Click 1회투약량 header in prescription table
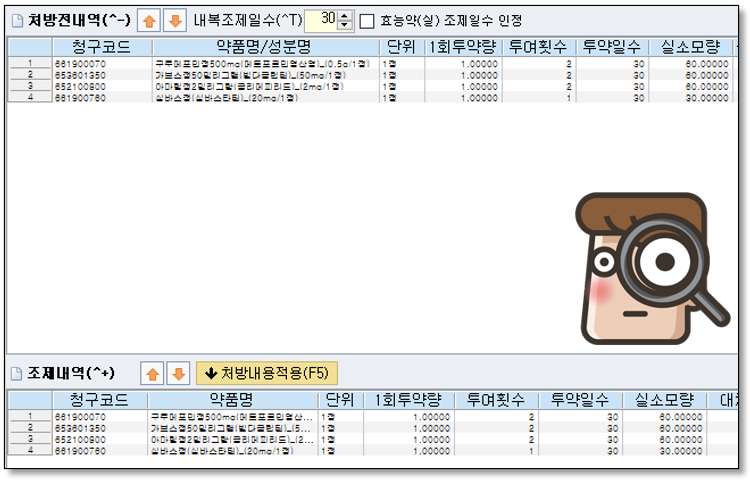 pos(461,47)
